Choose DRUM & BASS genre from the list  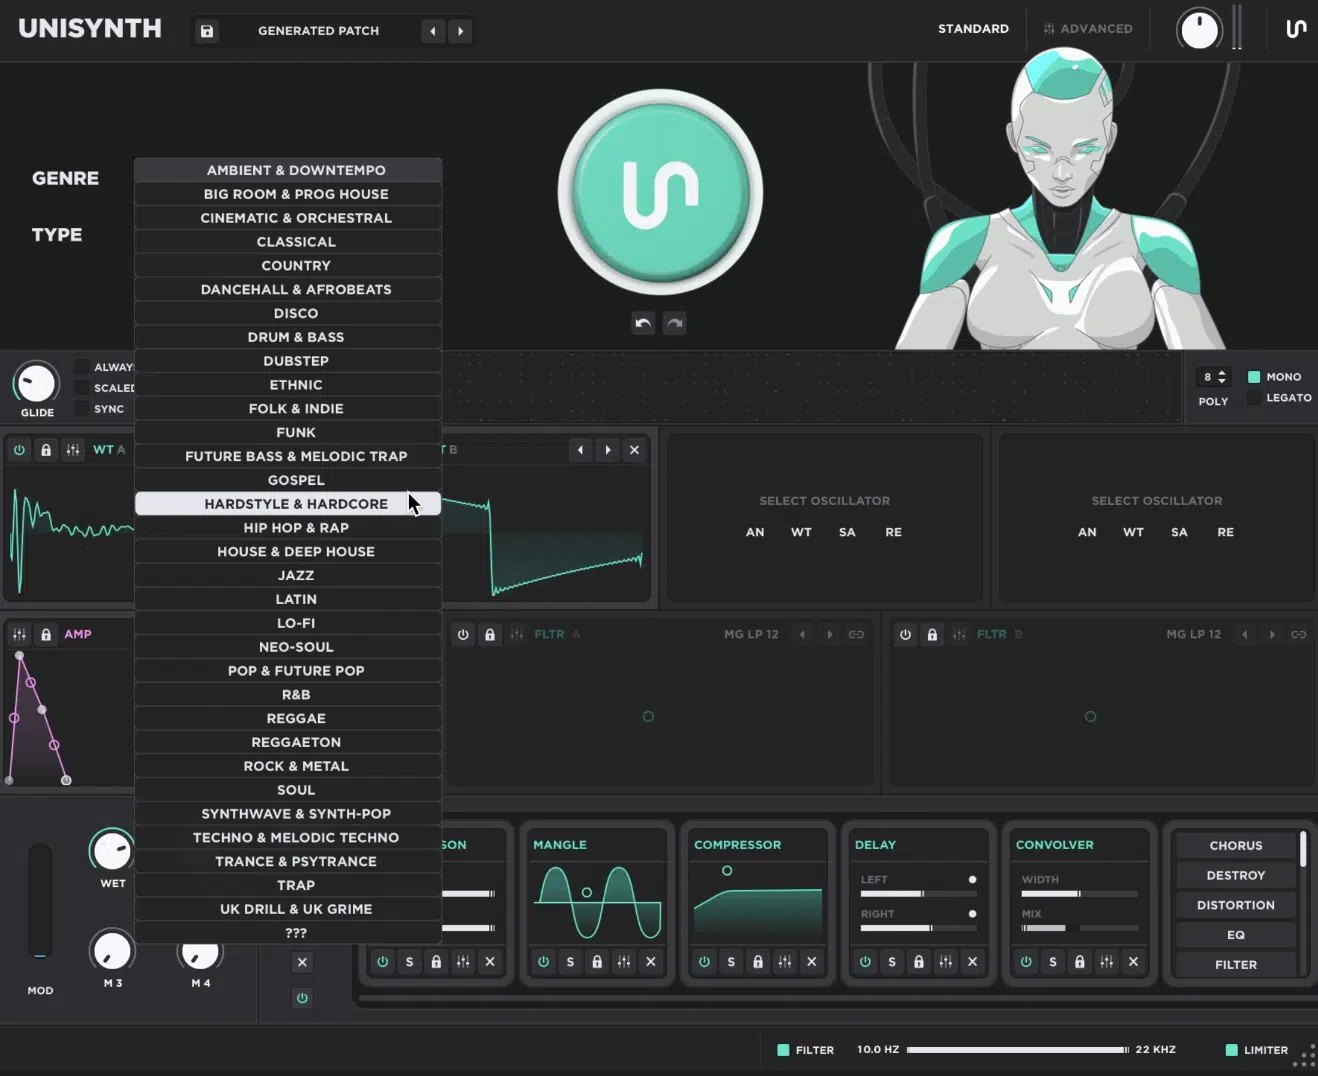pos(296,337)
